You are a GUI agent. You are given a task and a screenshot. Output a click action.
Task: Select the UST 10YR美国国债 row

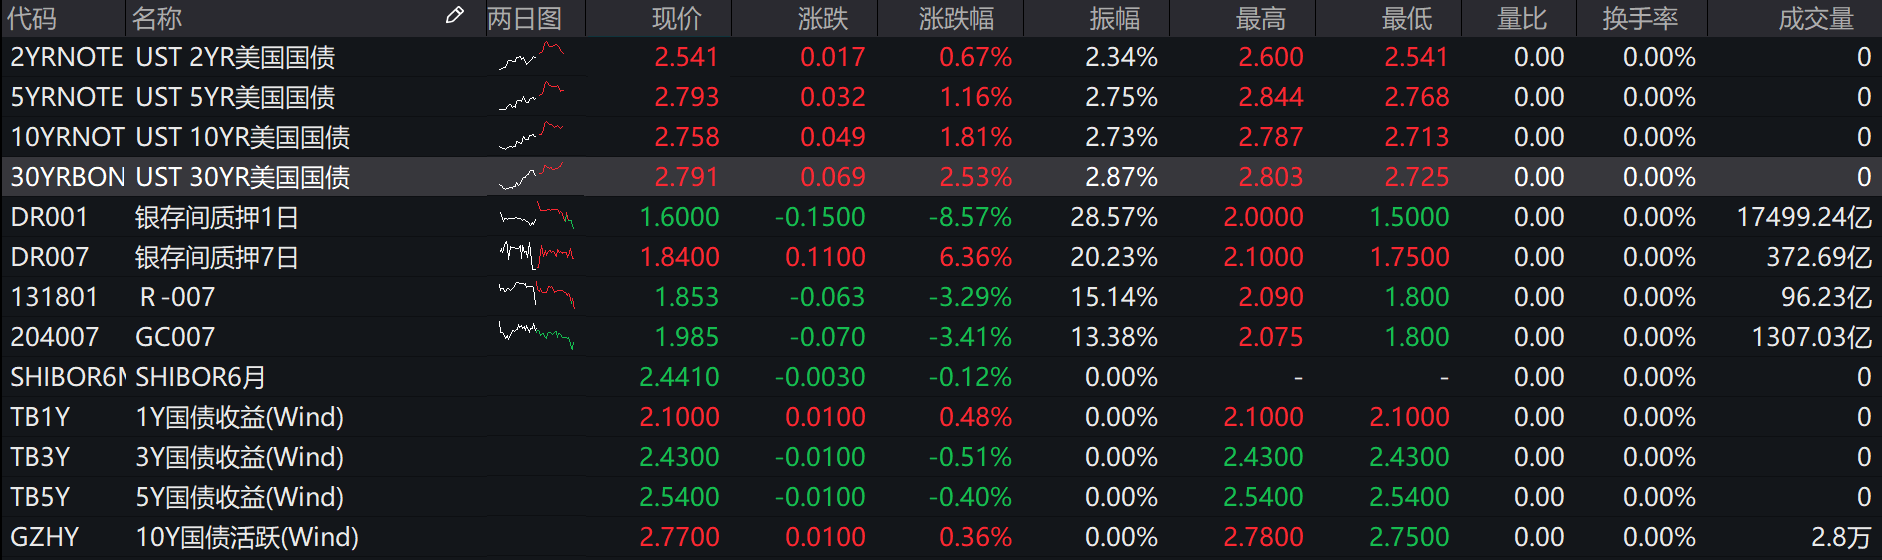click(242, 137)
